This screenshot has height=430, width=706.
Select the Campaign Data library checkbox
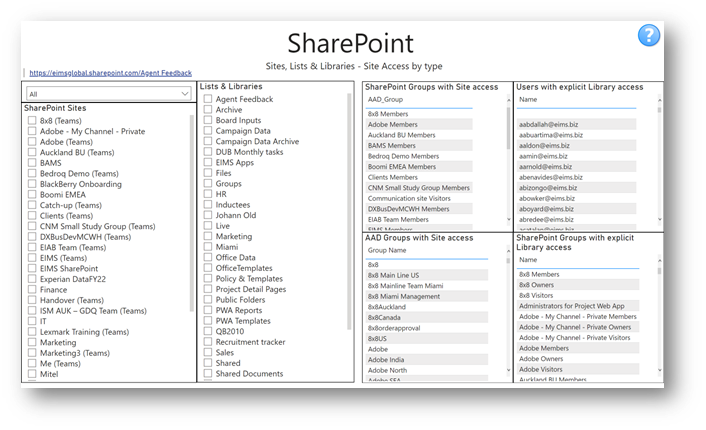(208, 131)
